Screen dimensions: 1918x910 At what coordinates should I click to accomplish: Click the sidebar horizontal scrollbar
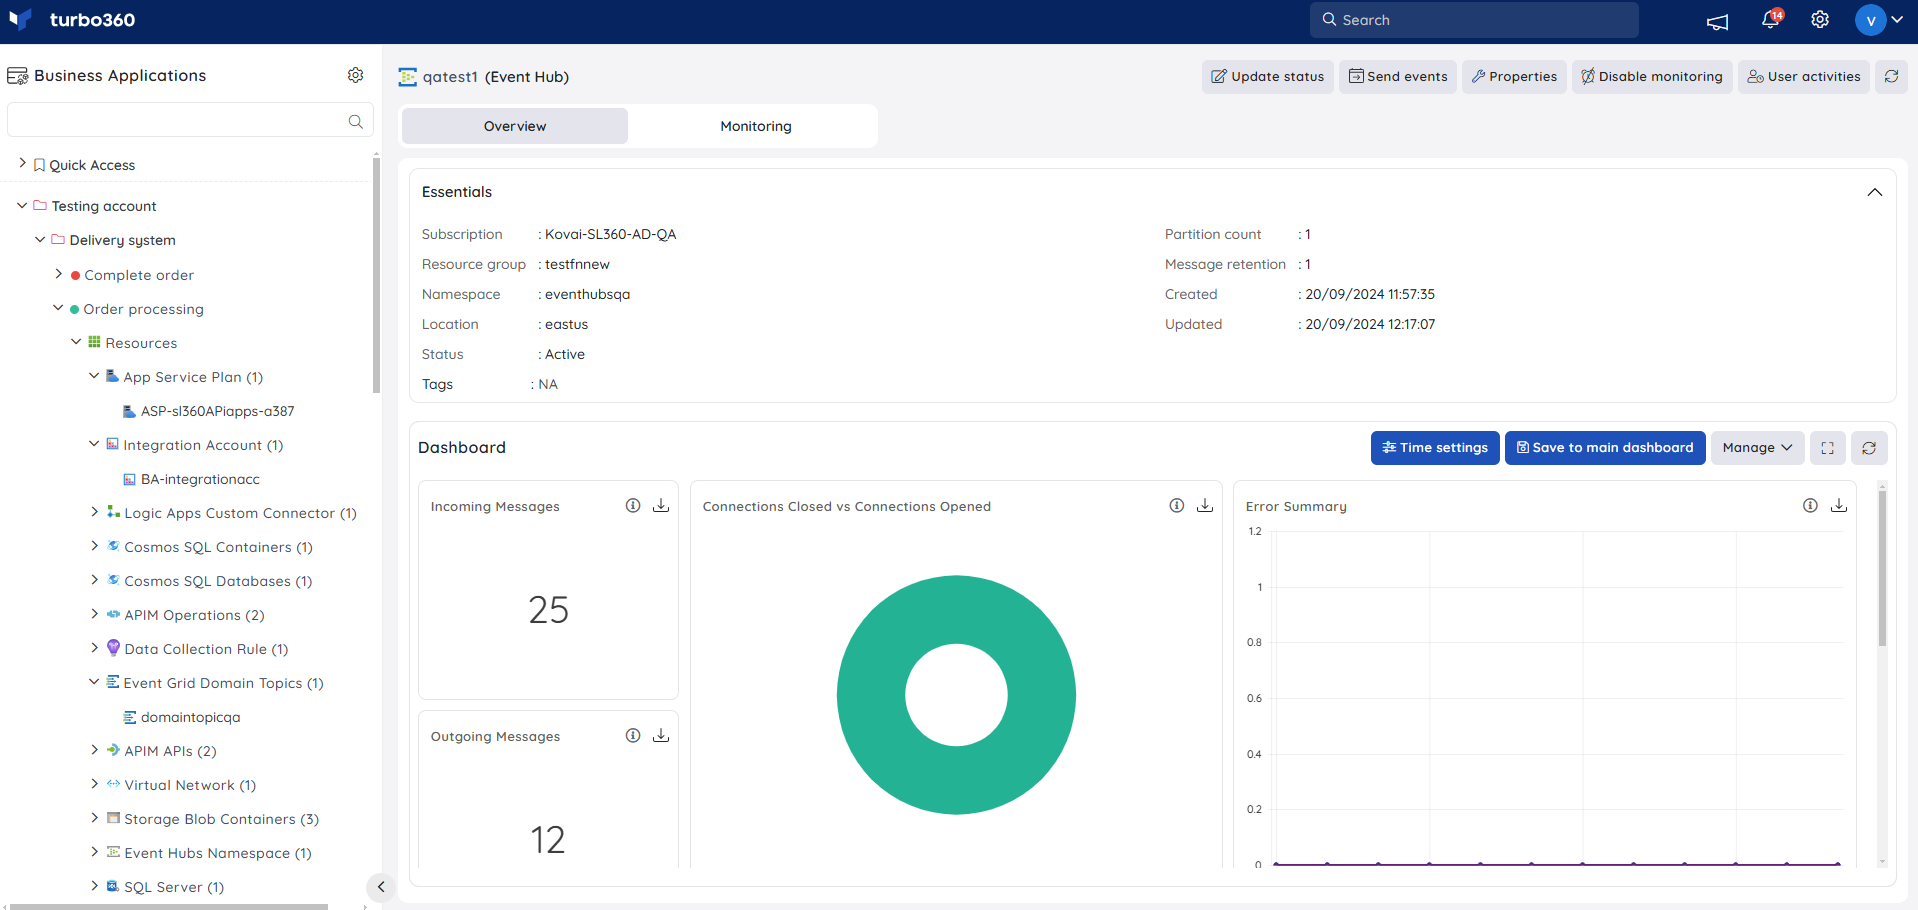pos(169,907)
